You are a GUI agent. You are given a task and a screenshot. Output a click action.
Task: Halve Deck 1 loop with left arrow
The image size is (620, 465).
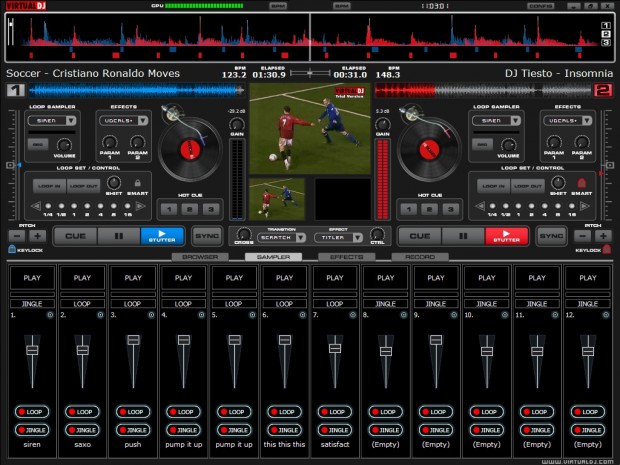36,206
